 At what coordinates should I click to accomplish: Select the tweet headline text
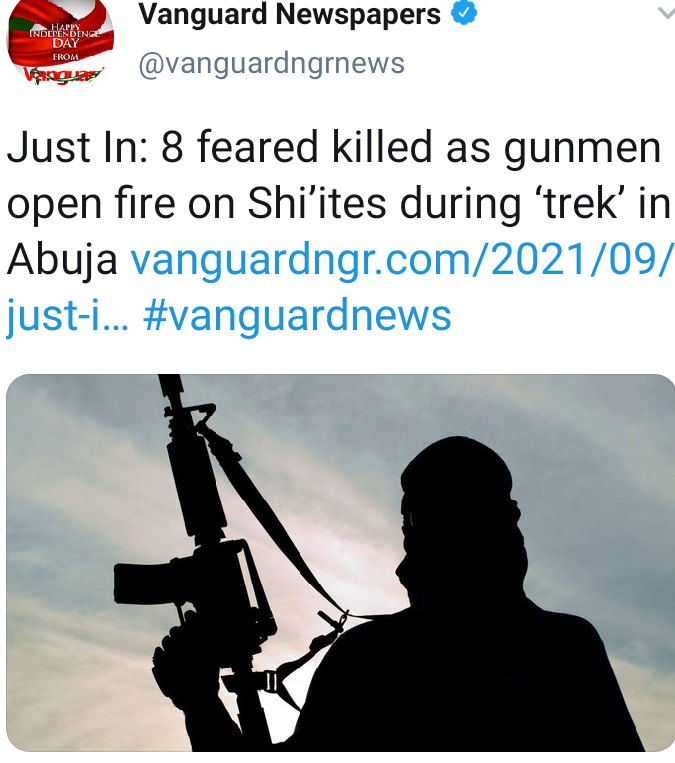338,202
